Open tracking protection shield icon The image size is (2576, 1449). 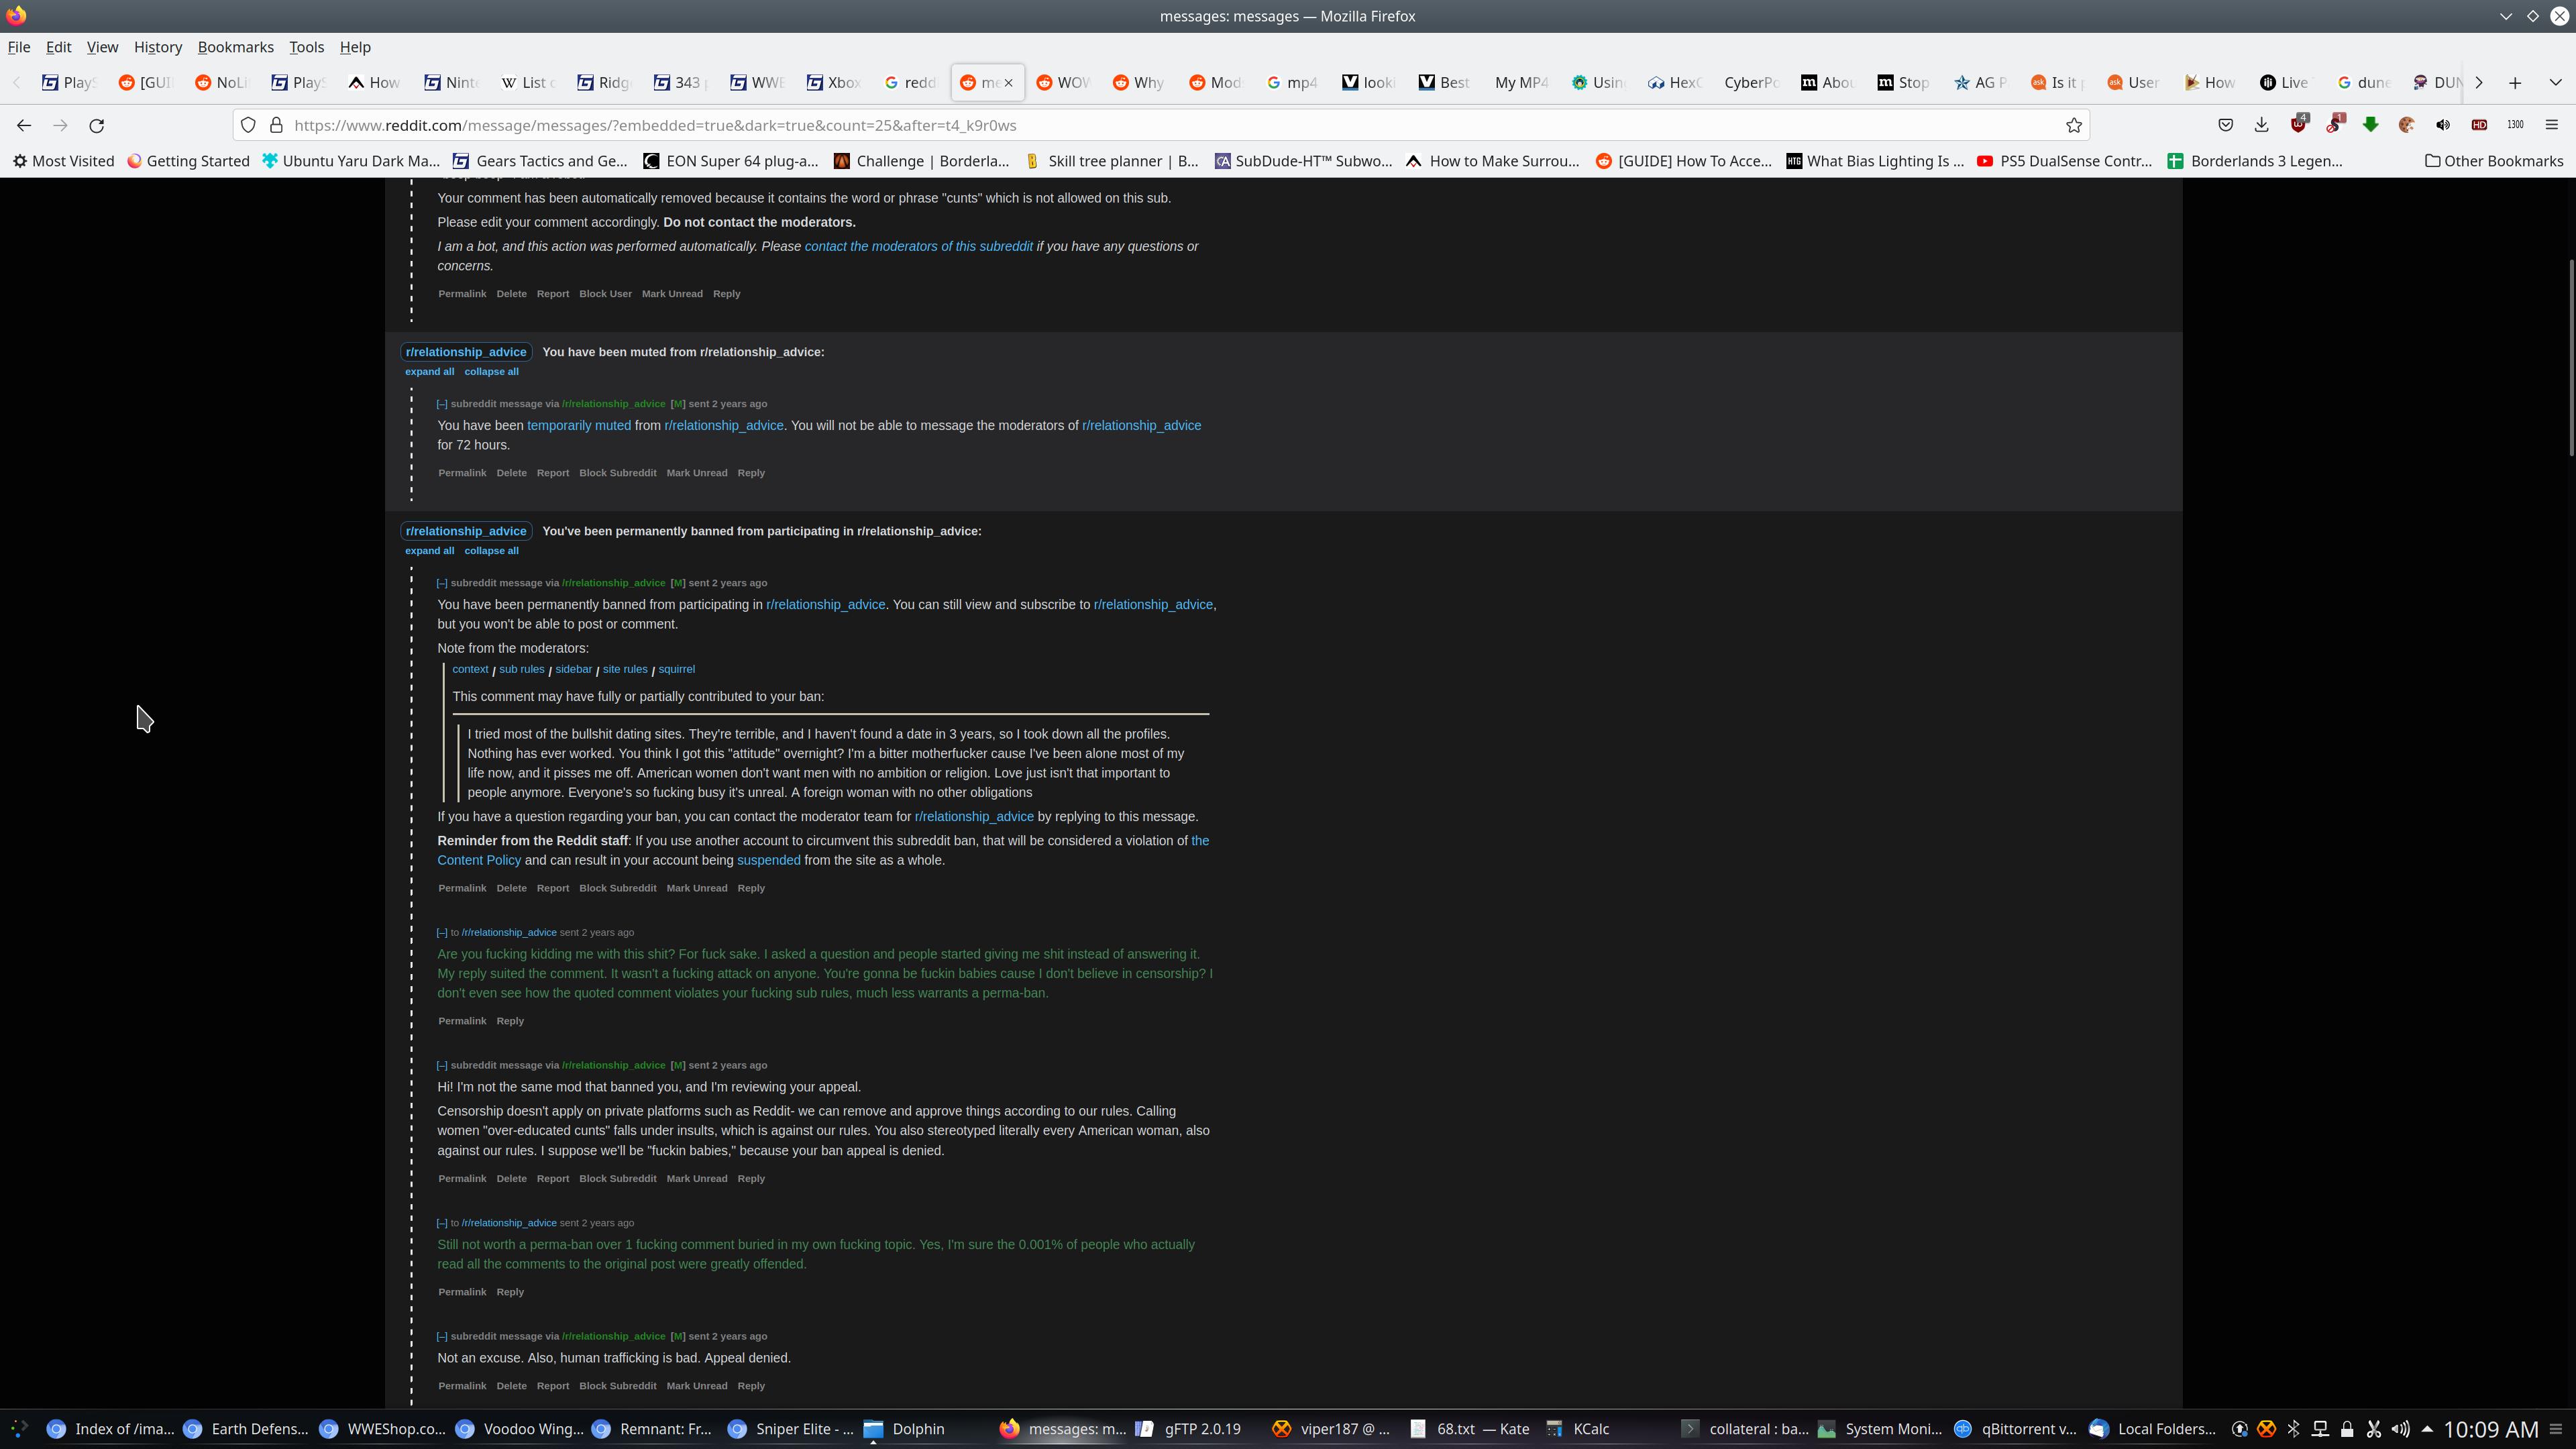(x=248, y=125)
